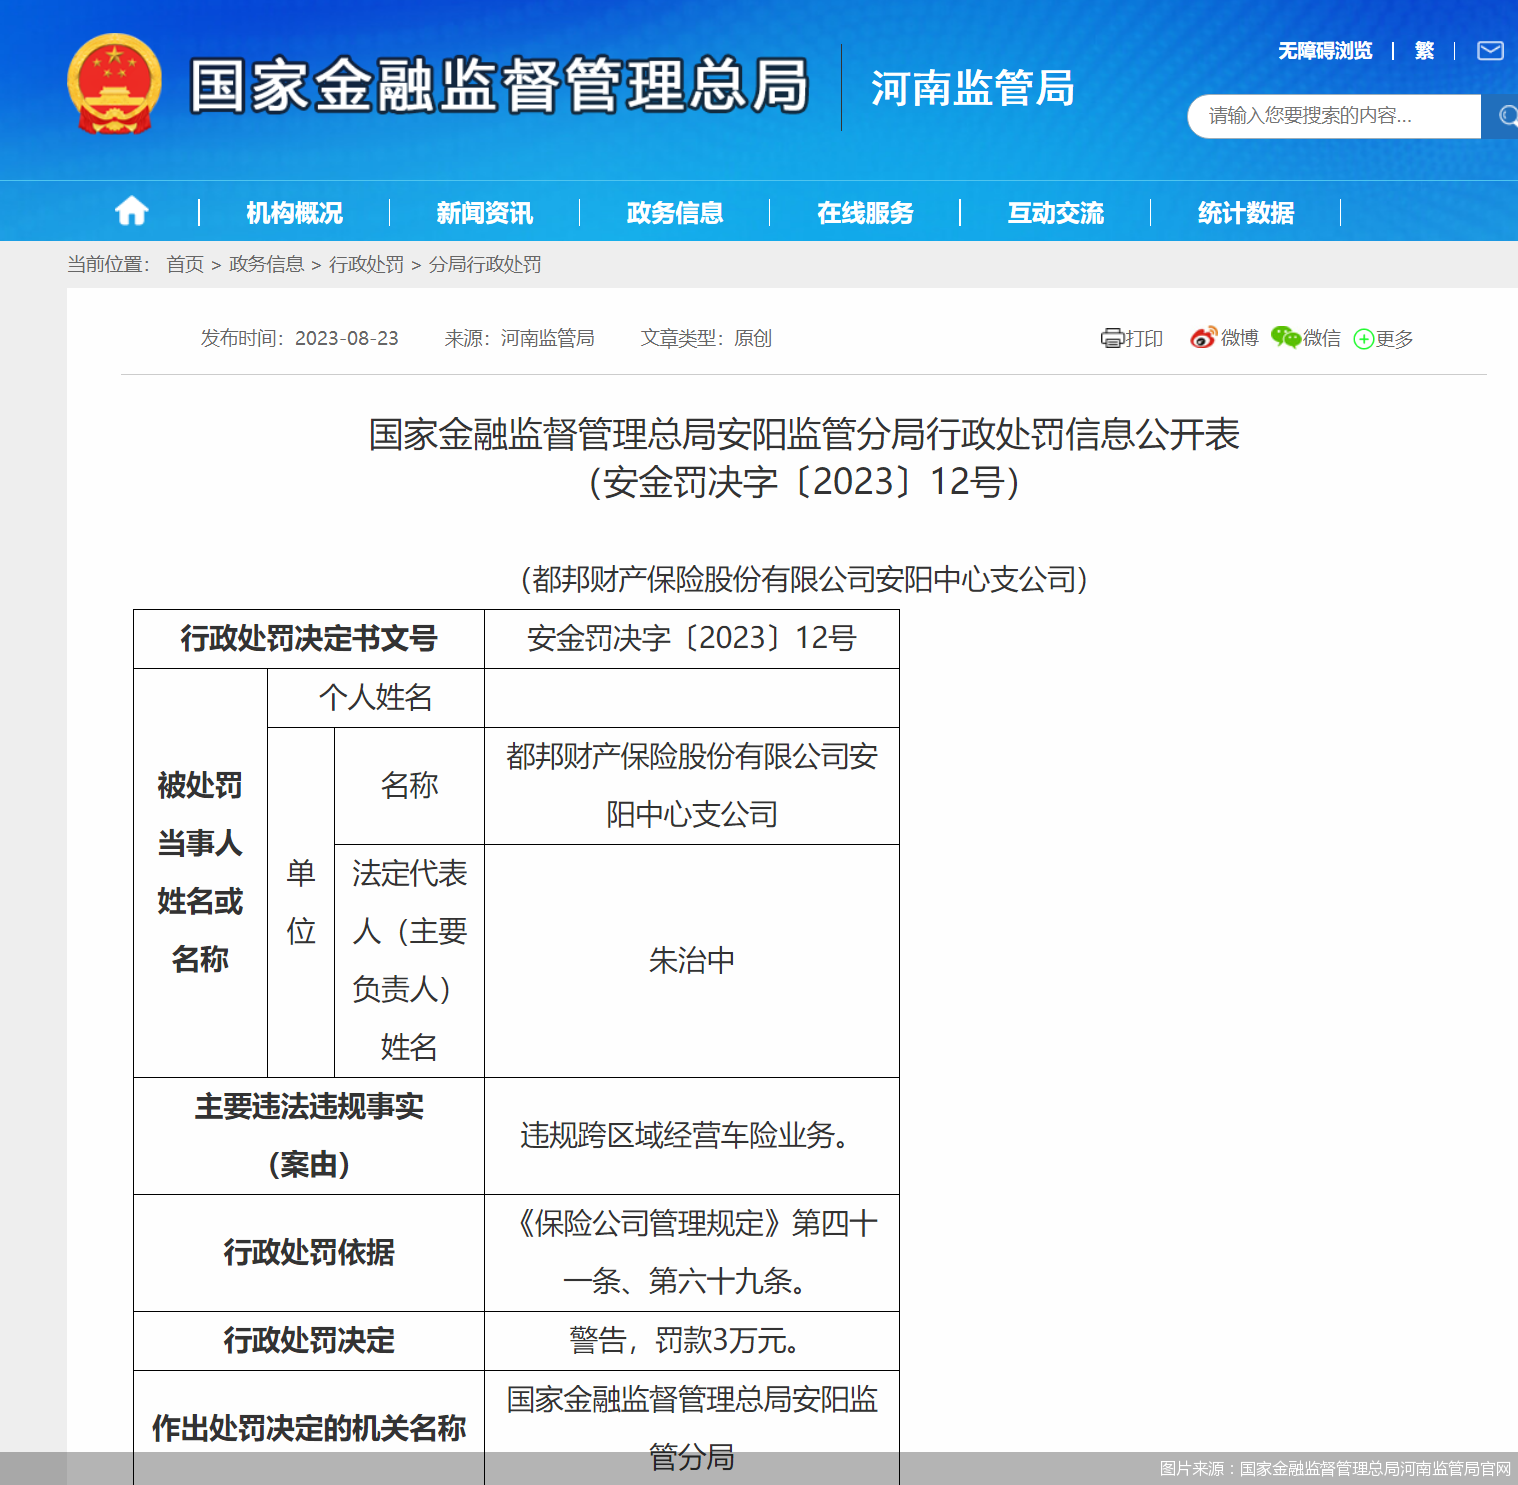Open the 统计数据 menu
Image resolution: width=1518 pixels, height=1485 pixels.
click(1246, 211)
